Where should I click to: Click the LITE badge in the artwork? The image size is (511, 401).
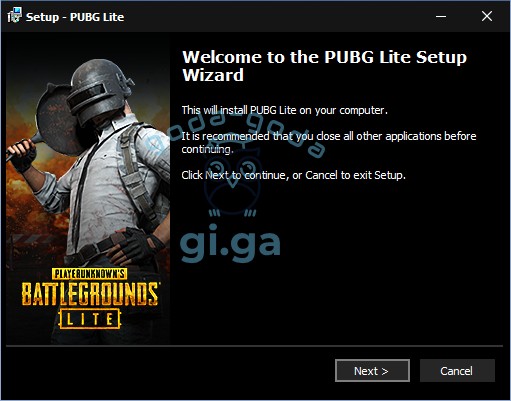click(x=89, y=319)
